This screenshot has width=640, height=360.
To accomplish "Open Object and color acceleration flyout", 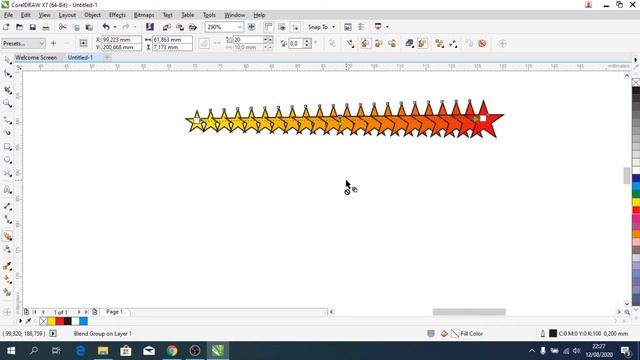I will pos(409,43).
